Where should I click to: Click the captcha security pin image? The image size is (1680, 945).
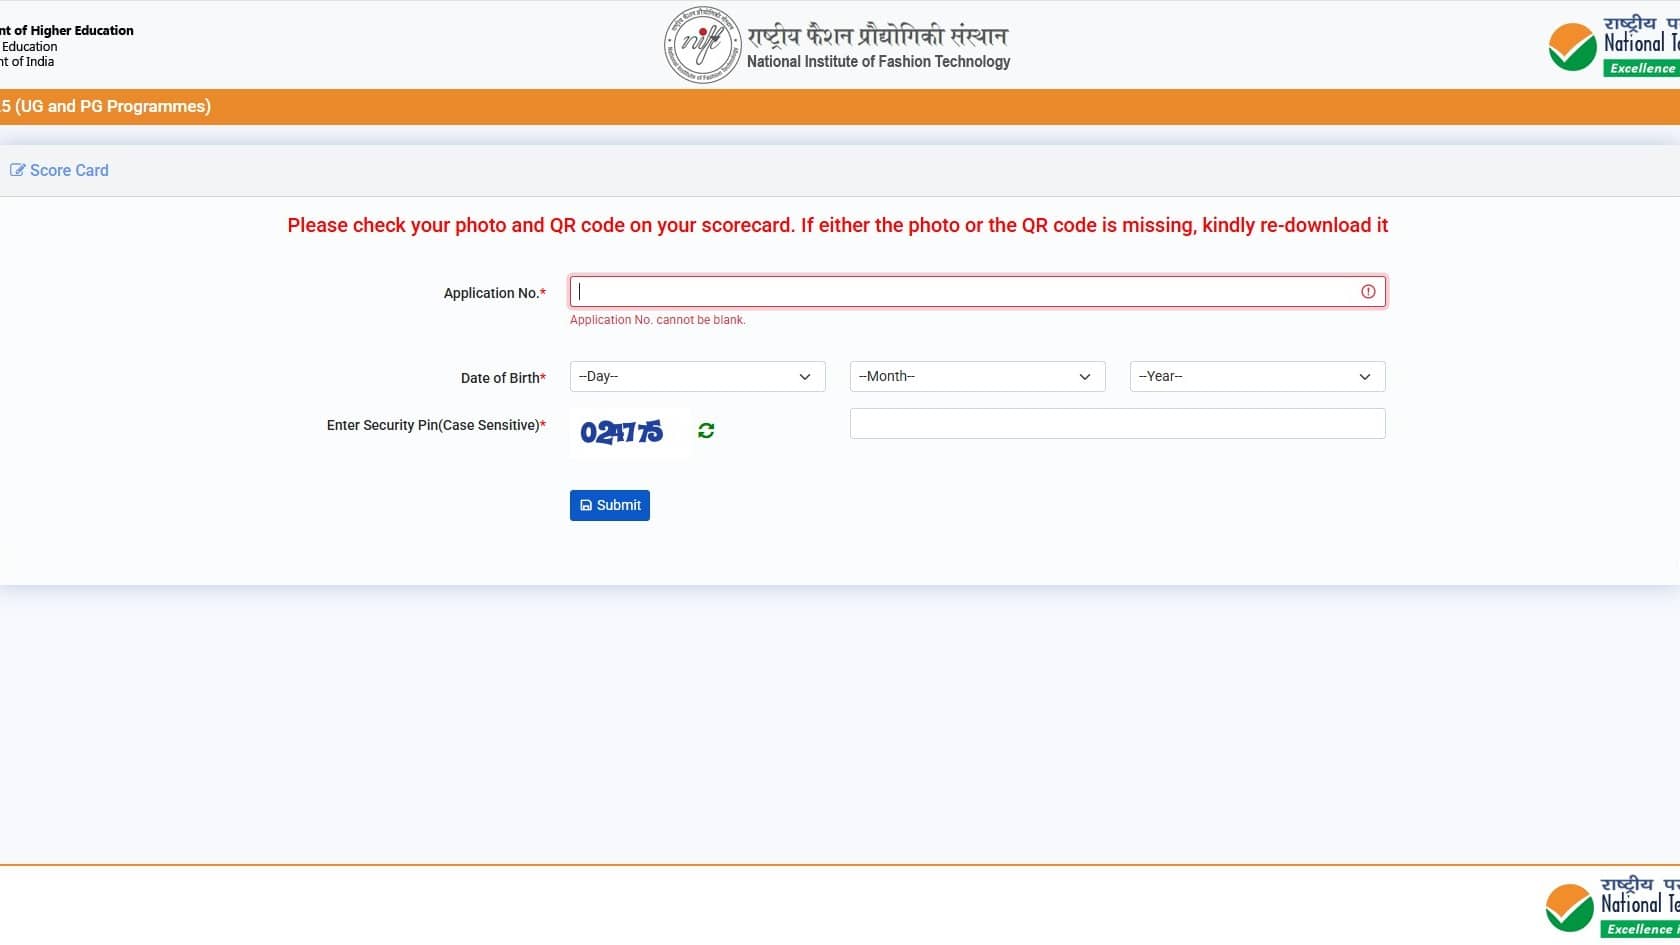(x=622, y=432)
